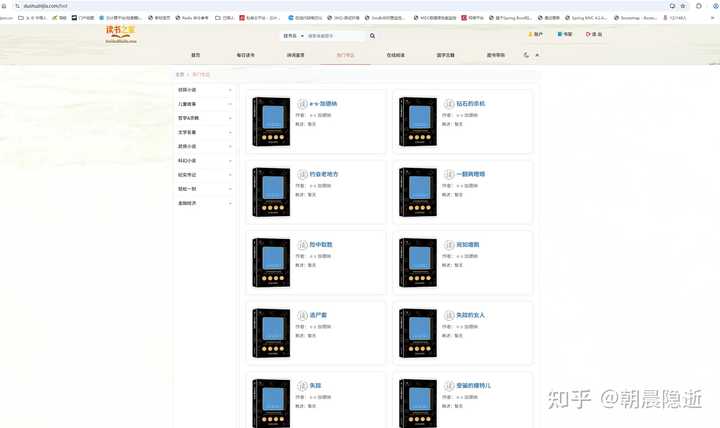The height and width of the screenshot is (428, 720).
Task: Click the magnifier search icon
Action: [x=372, y=36]
